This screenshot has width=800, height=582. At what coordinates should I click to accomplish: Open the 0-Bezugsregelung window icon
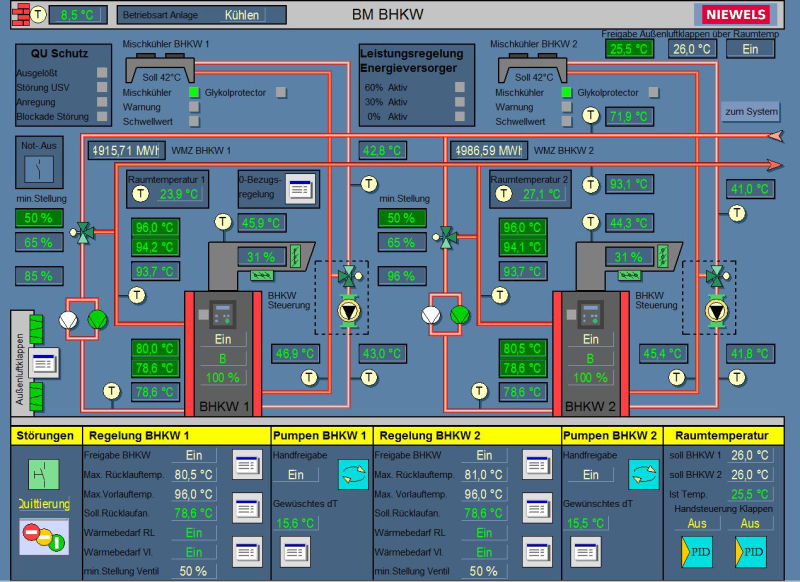coord(300,188)
